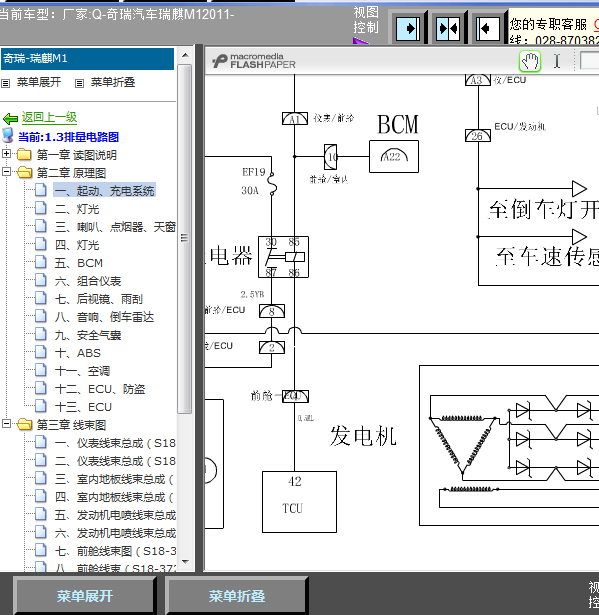
Task: Click the tree panel vertical scrollbar thumb
Action: (x=185, y=238)
